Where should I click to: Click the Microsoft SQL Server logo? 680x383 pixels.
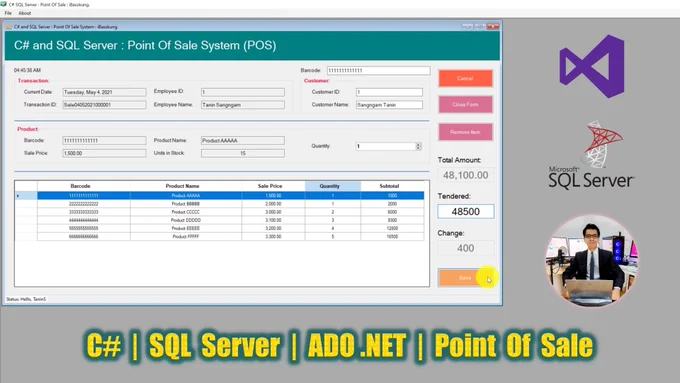pos(592,155)
